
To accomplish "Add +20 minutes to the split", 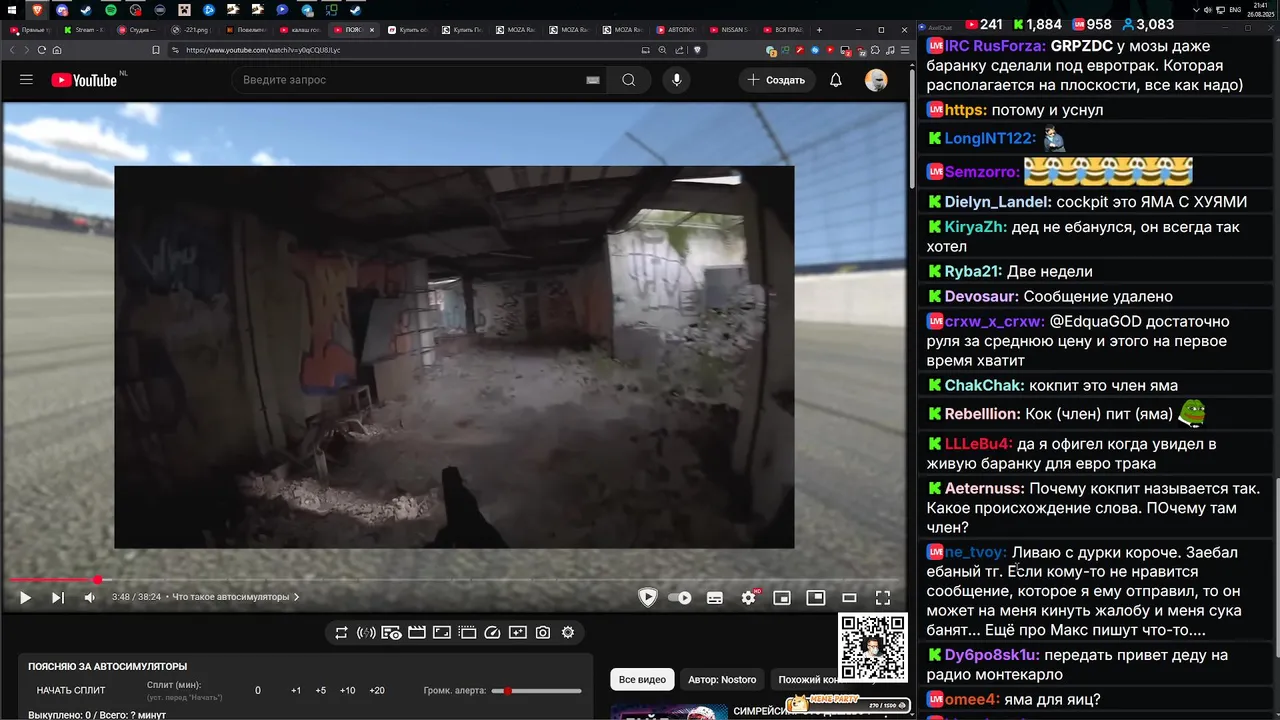I will 377,690.
